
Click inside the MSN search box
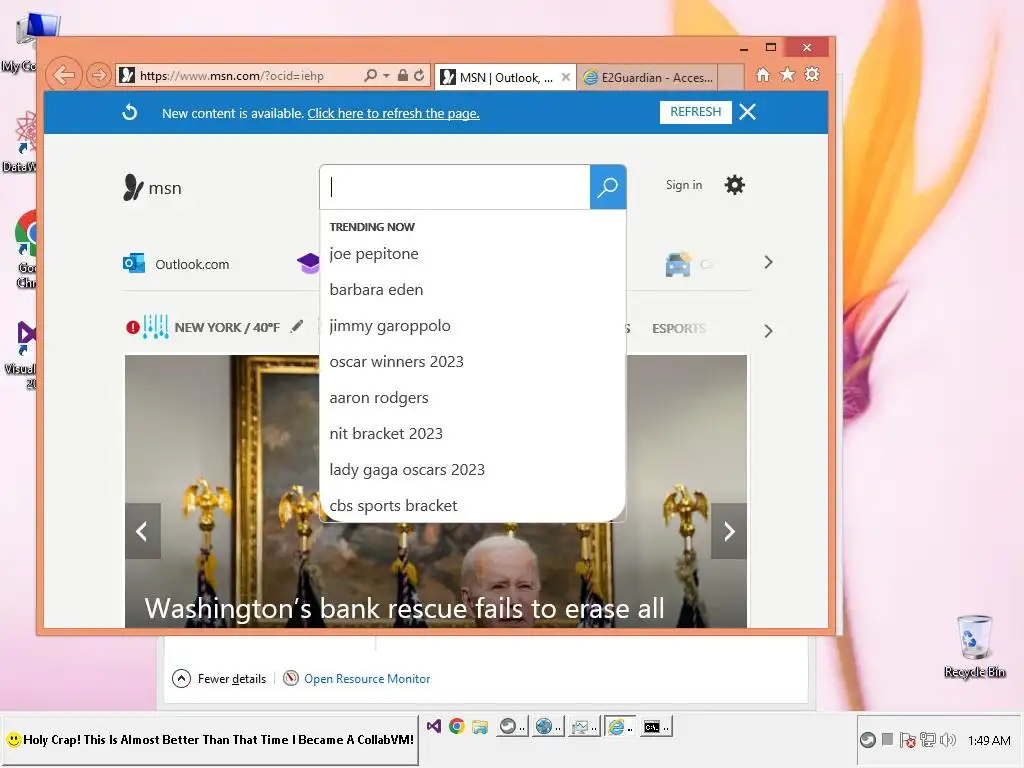pos(455,187)
